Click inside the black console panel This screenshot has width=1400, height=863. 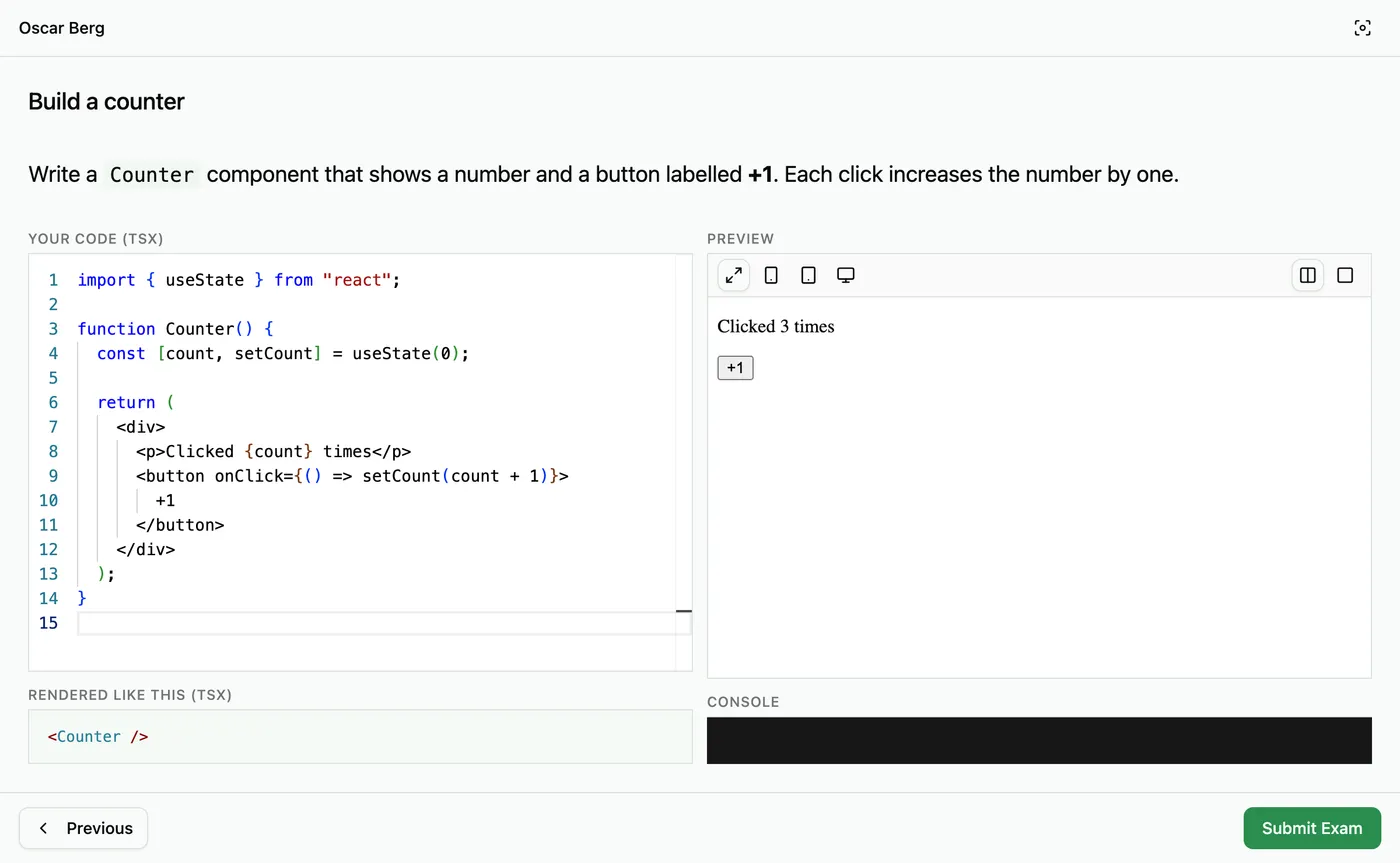pos(1039,740)
